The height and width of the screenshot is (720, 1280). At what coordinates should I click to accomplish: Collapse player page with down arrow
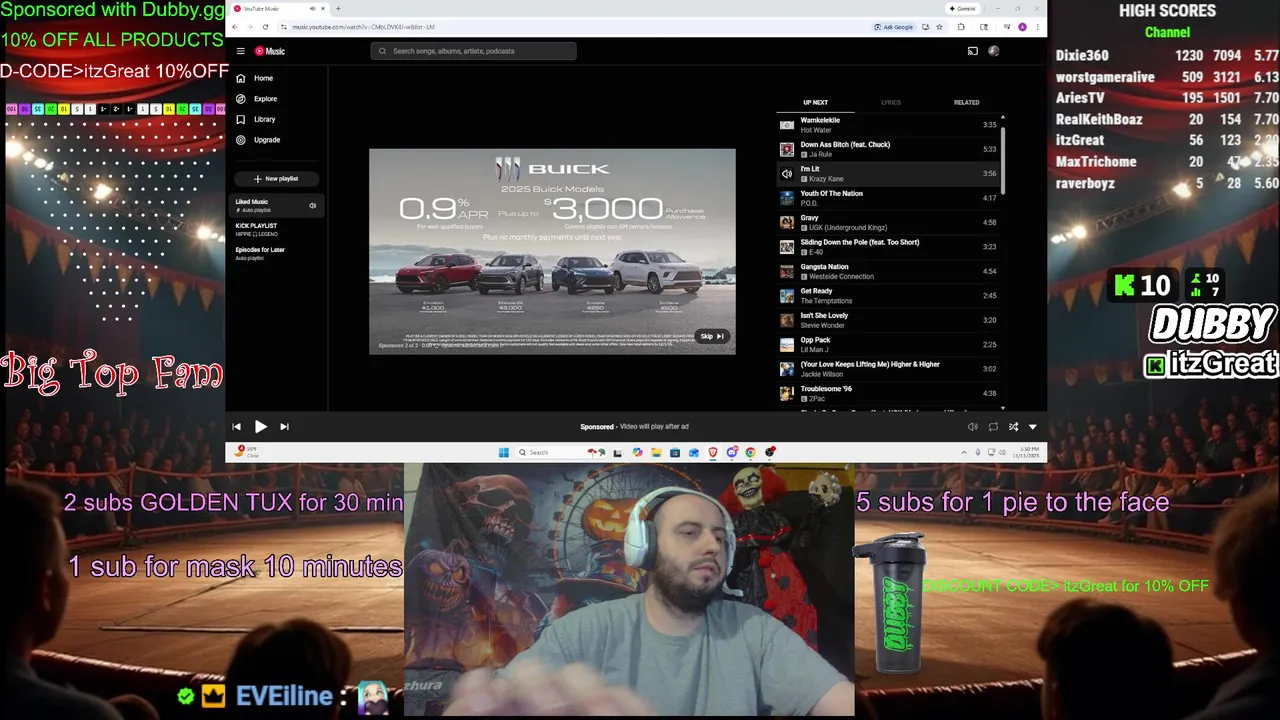(x=1033, y=427)
